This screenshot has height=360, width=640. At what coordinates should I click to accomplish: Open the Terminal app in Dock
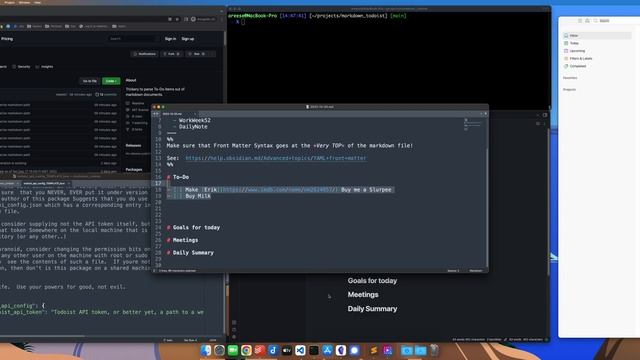pyautogui.click(x=314, y=350)
